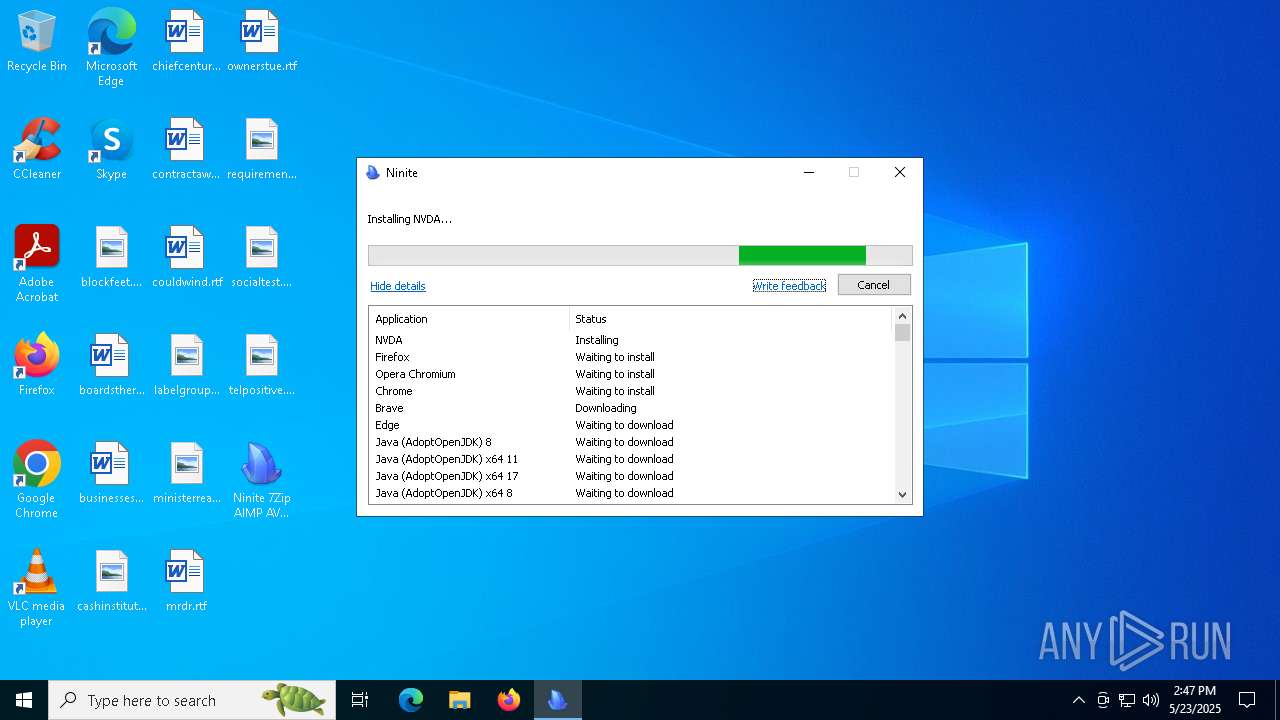Open Firefox from the taskbar

[x=509, y=700]
